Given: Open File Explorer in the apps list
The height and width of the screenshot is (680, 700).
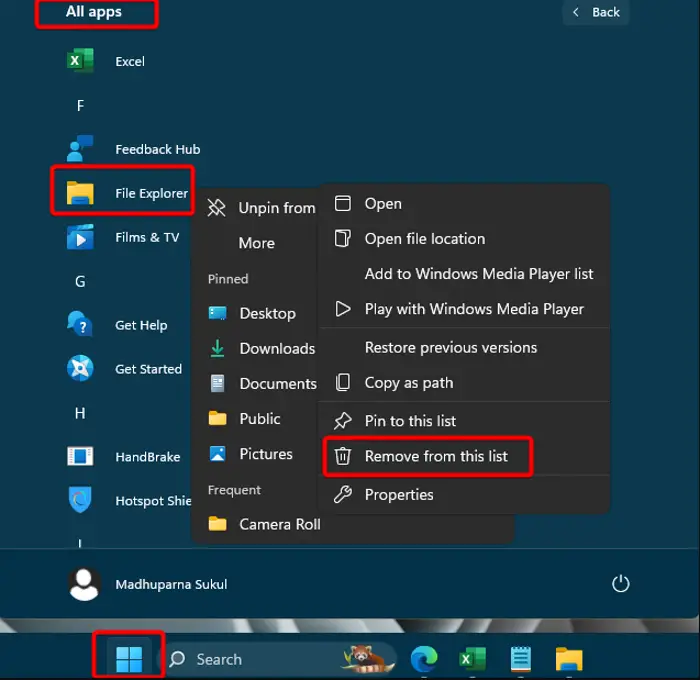Looking at the screenshot, I should (x=127, y=193).
